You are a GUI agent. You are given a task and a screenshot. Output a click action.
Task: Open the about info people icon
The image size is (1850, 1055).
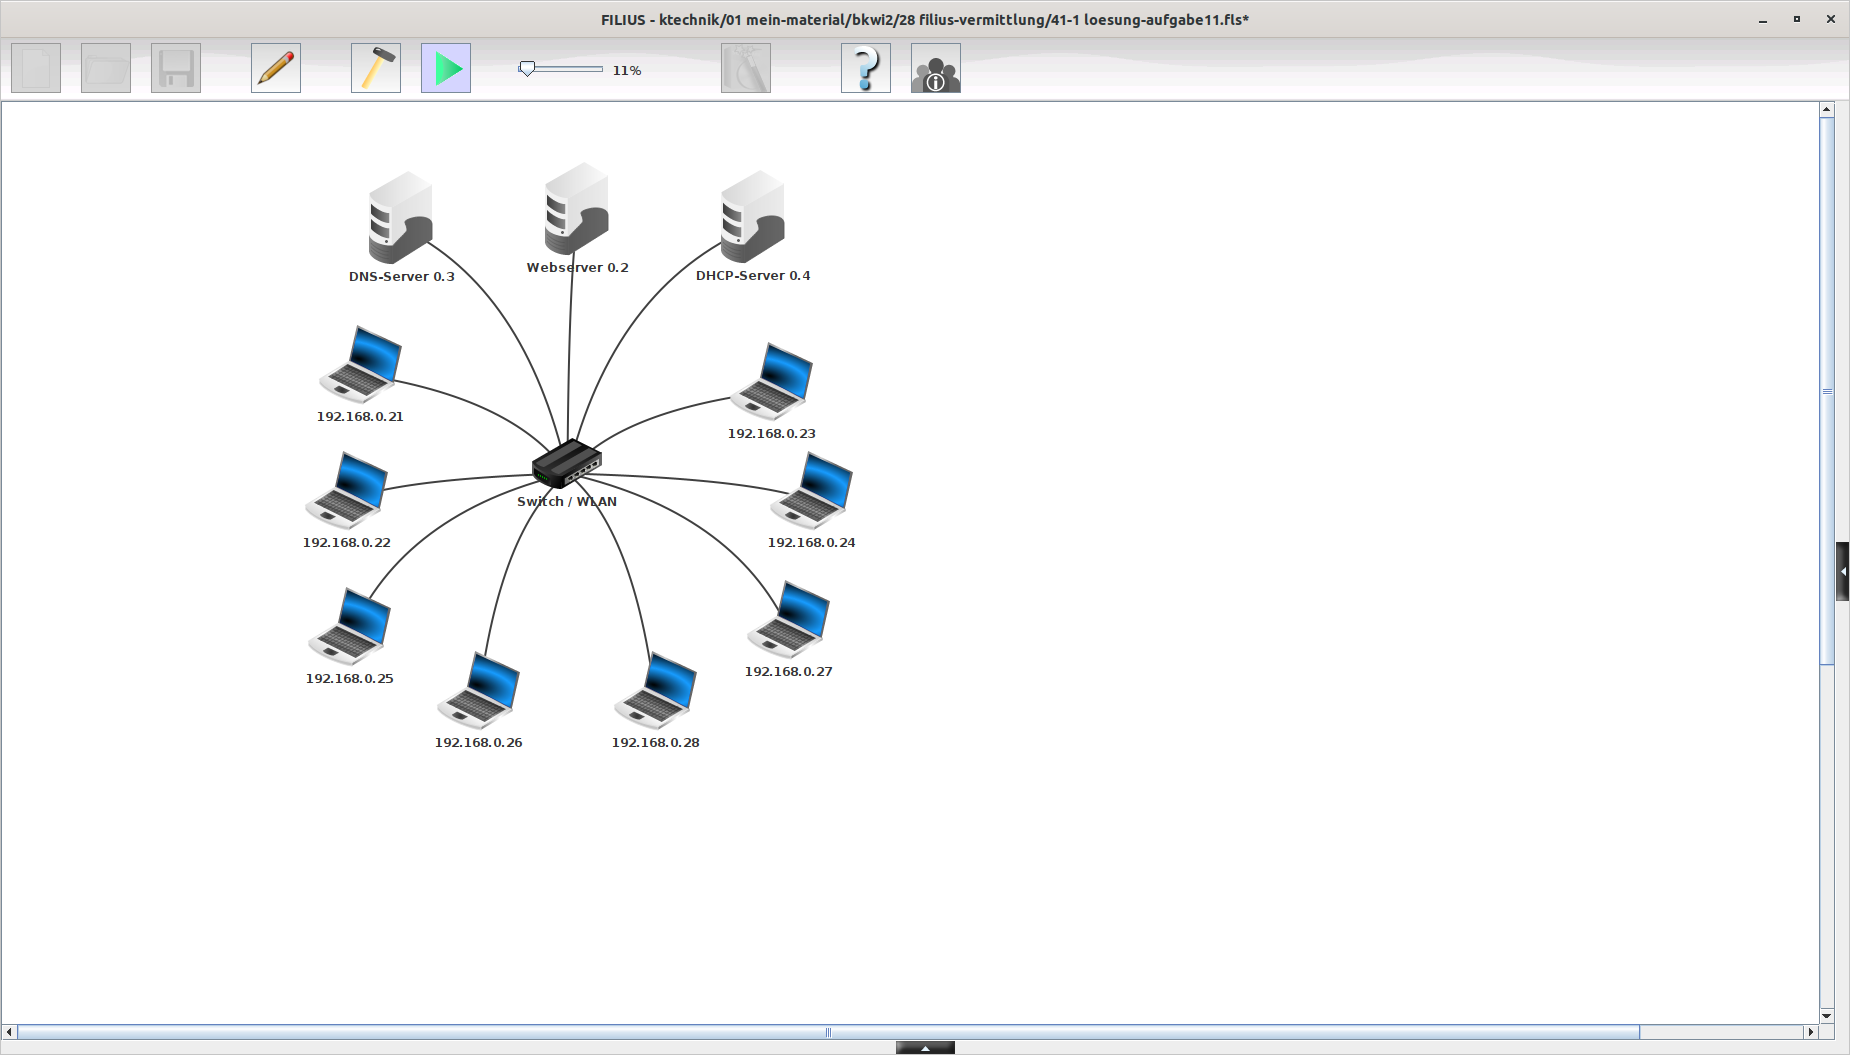936,69
